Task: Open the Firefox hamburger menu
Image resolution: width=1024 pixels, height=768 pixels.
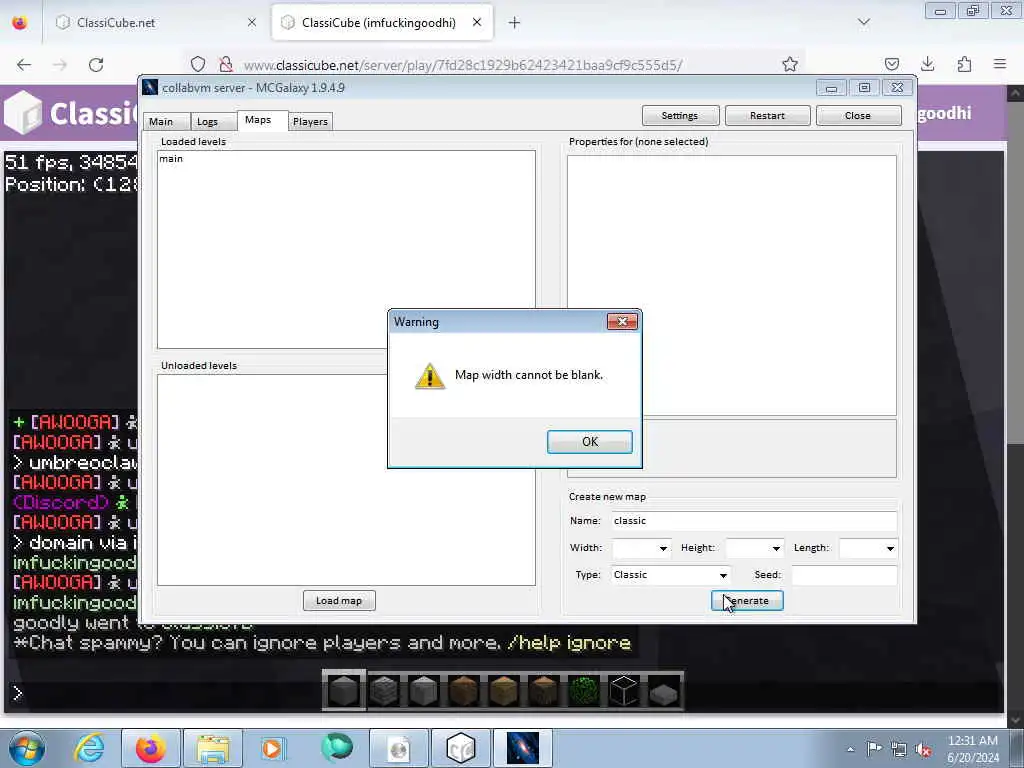Action: tap(1000, 65)
